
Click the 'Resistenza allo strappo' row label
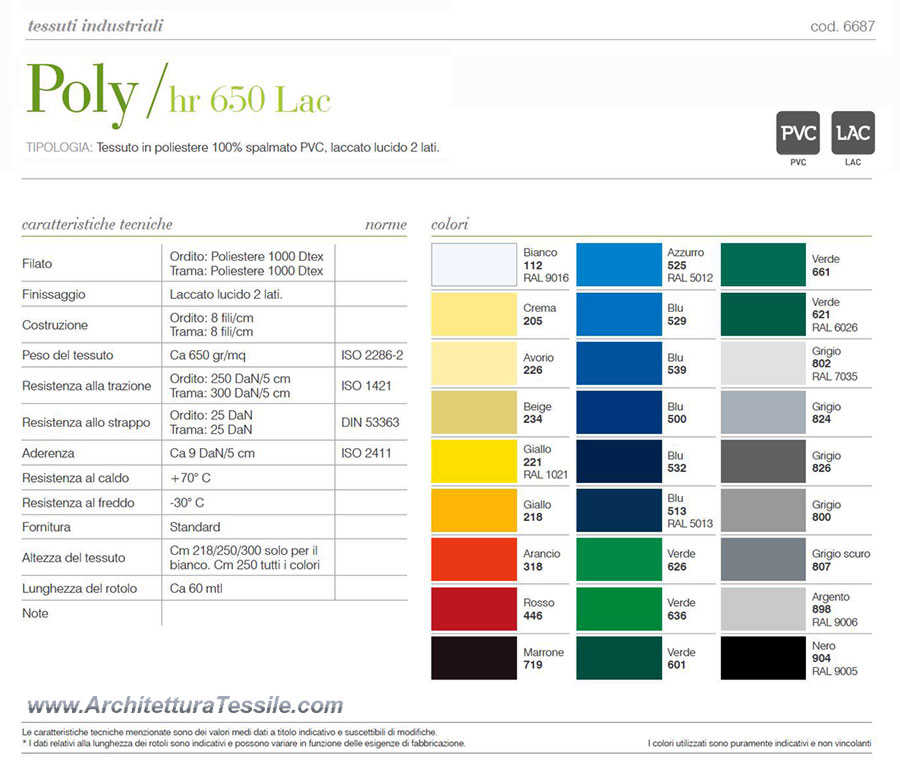[86, 422]
